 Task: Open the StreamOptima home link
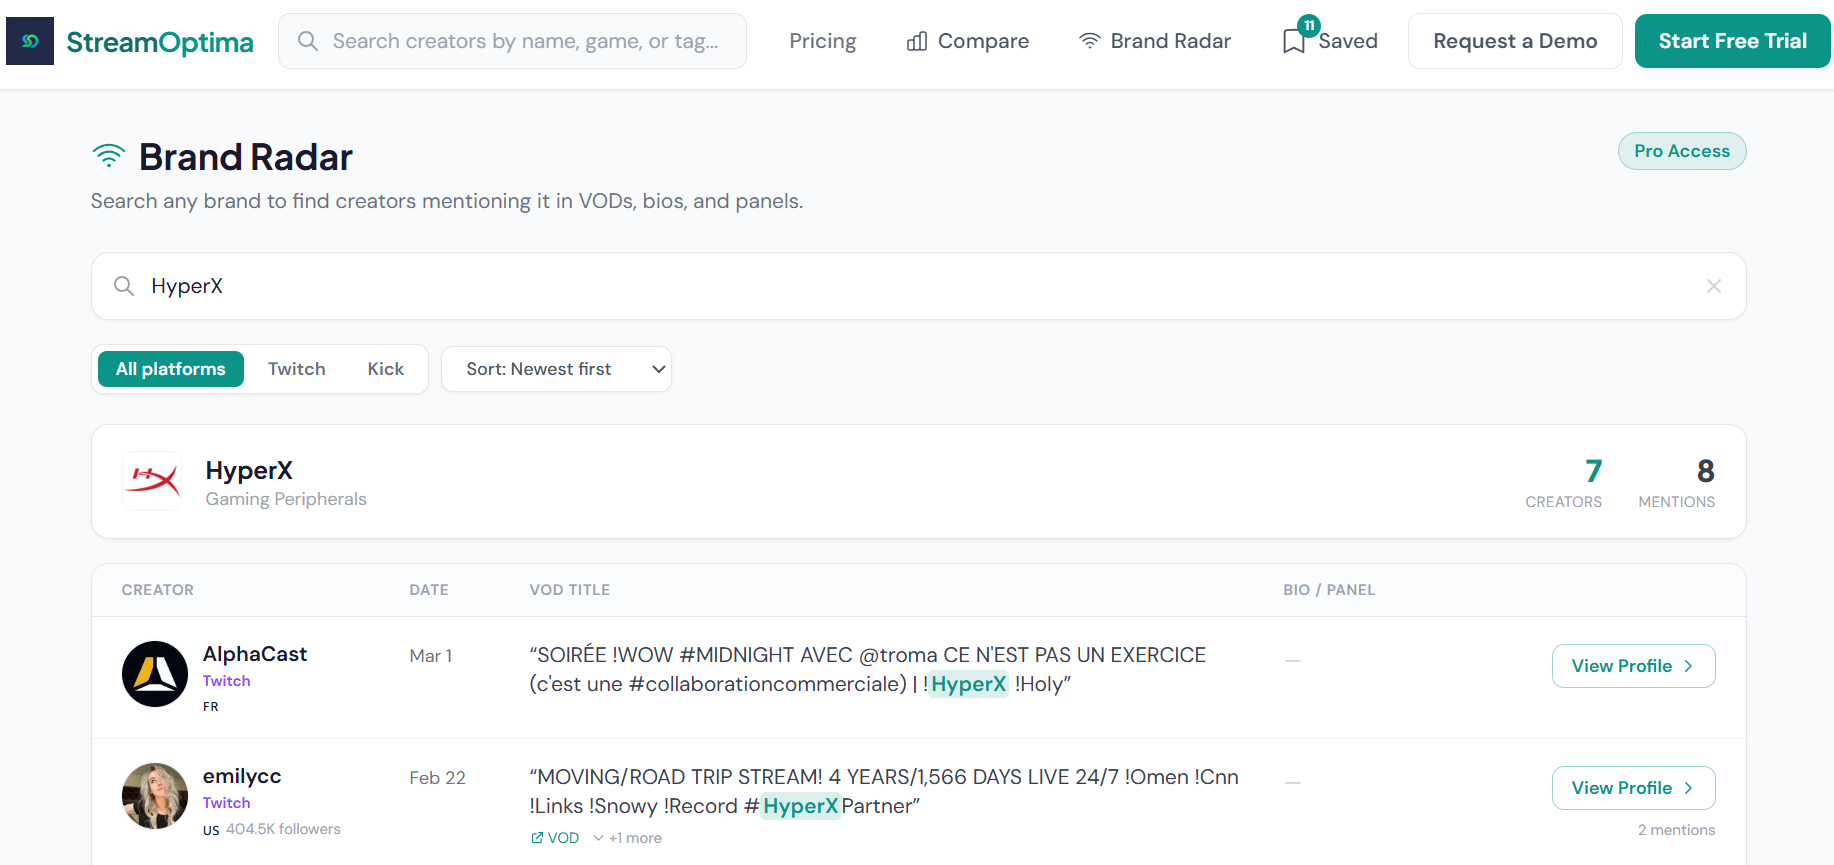[159, 42]
